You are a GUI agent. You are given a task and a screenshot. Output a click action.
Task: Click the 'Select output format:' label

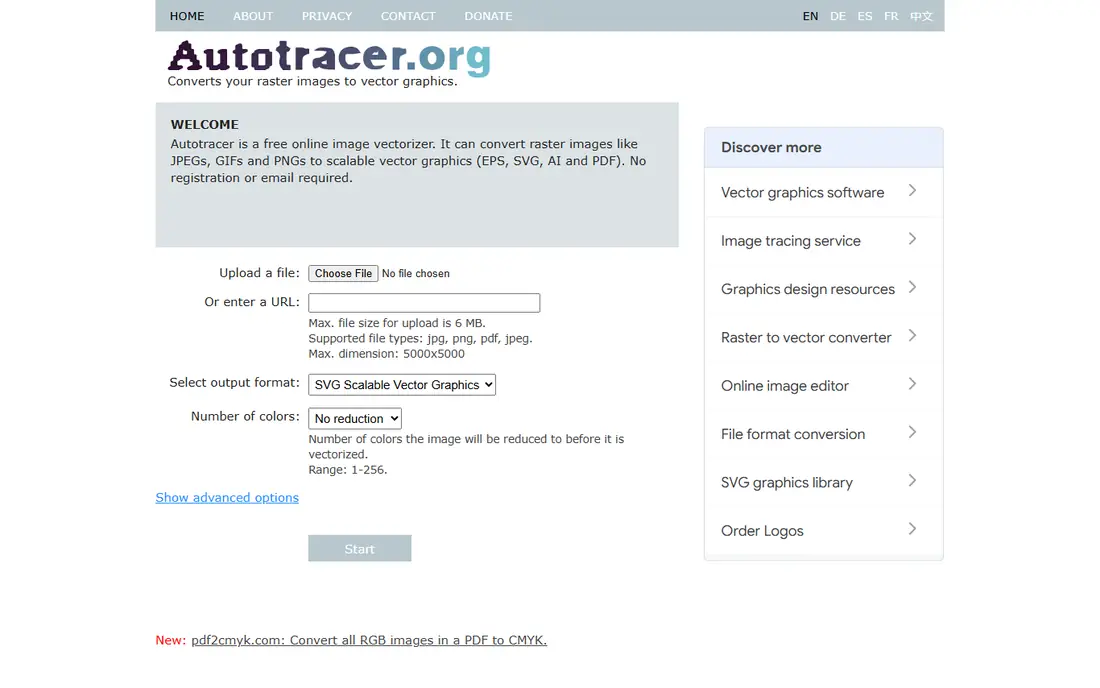[x=234, y=382]
